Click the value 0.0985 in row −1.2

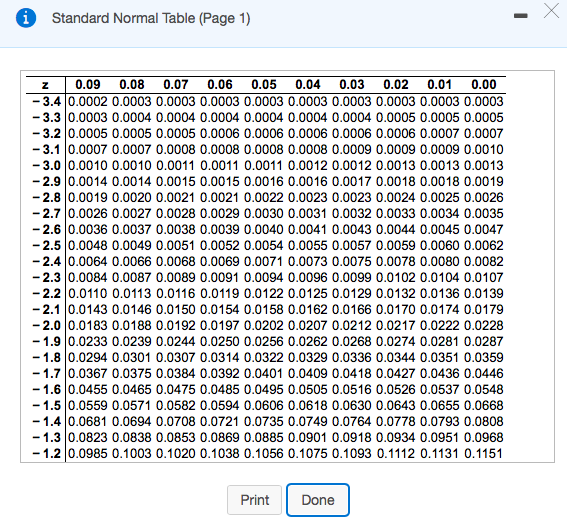pyautogui.click(x=88, y=453)
